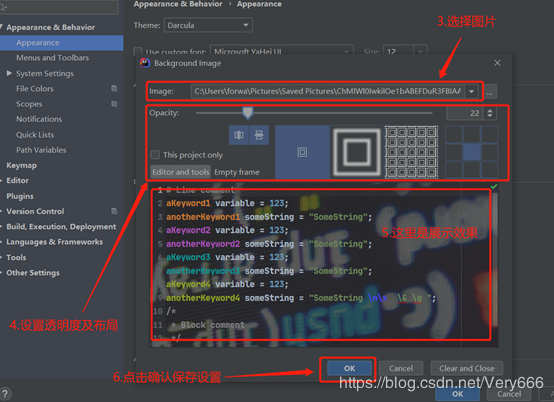
Task: Select the tiled pattern fill mode
Action: click(411, 152)
